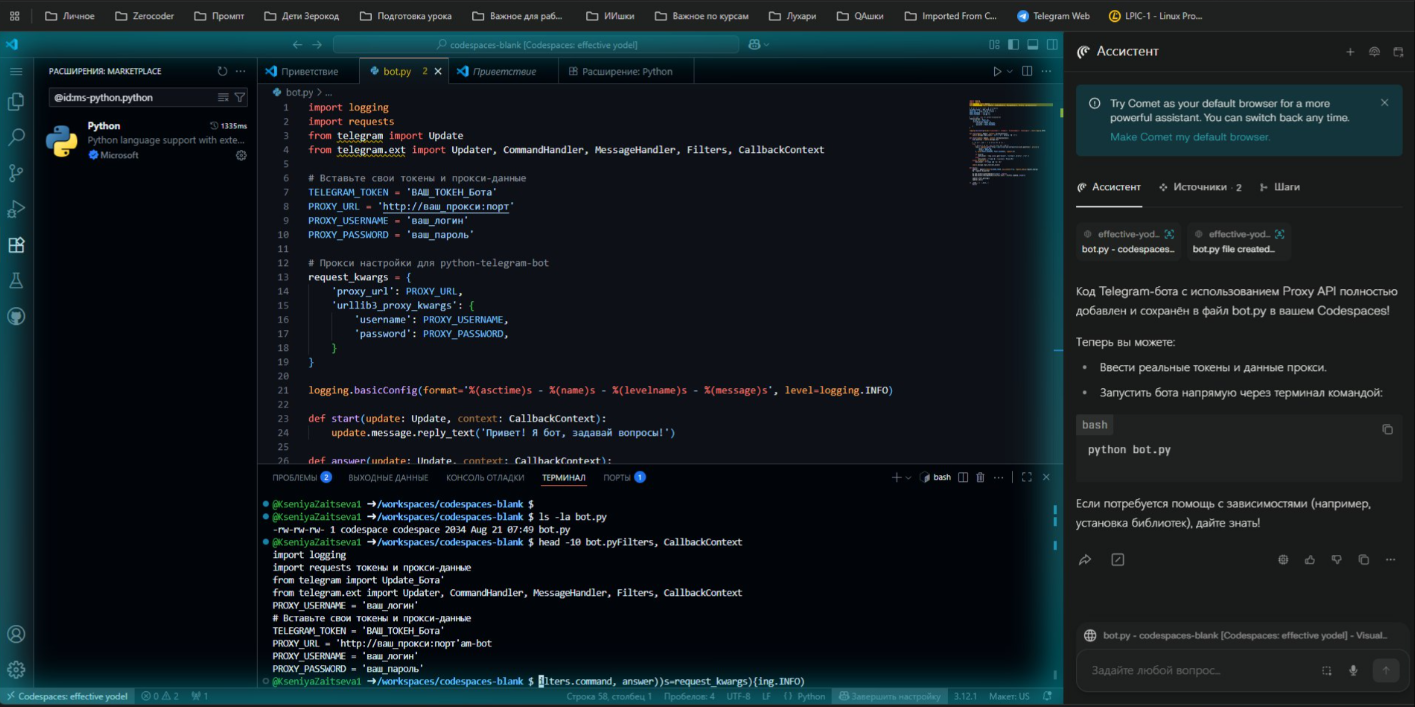Kill terminal with the trash icon
Image resolution: width=1415 pixels, height=707 pixels.
[980, 478]
